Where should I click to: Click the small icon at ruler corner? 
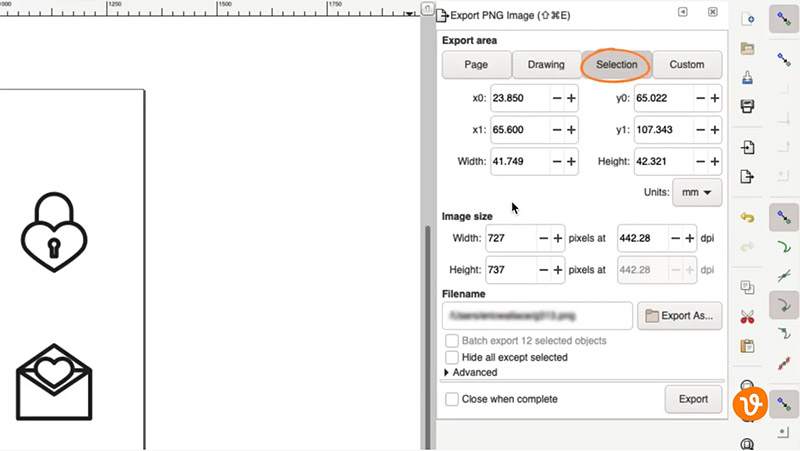pos(428,8)
